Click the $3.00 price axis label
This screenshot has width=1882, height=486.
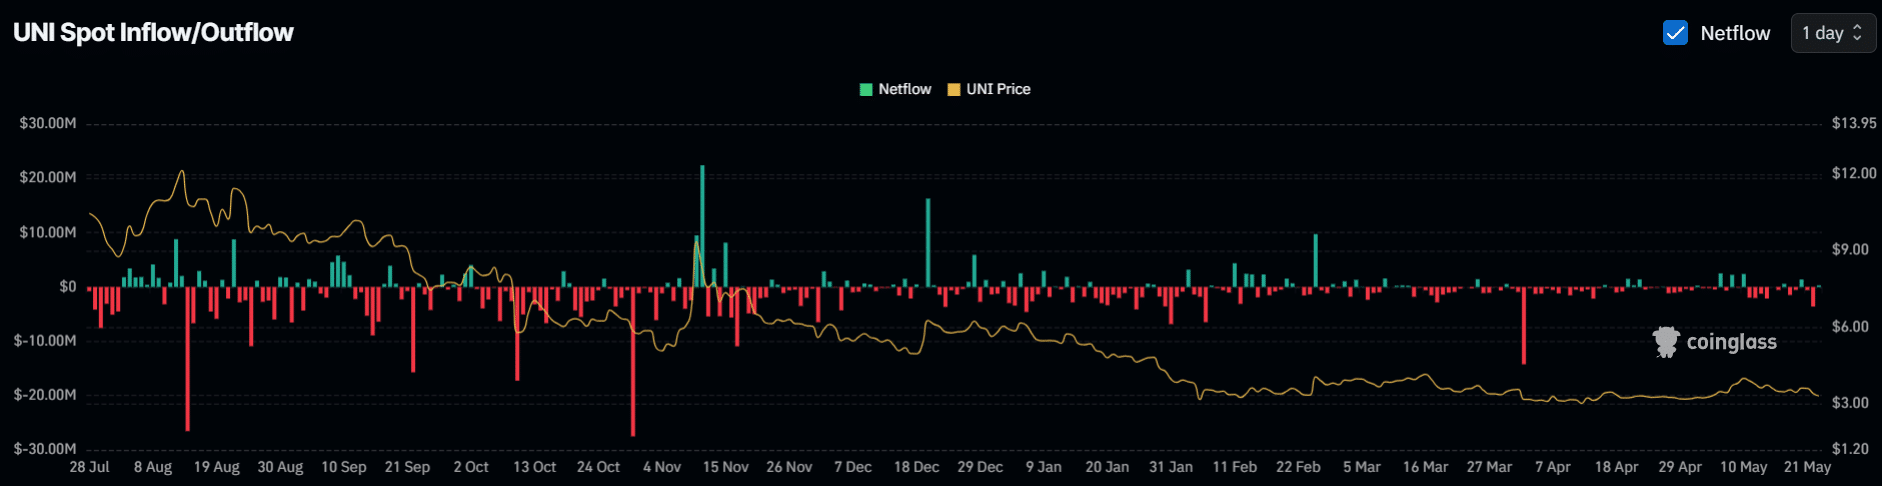click(1850, 402)
